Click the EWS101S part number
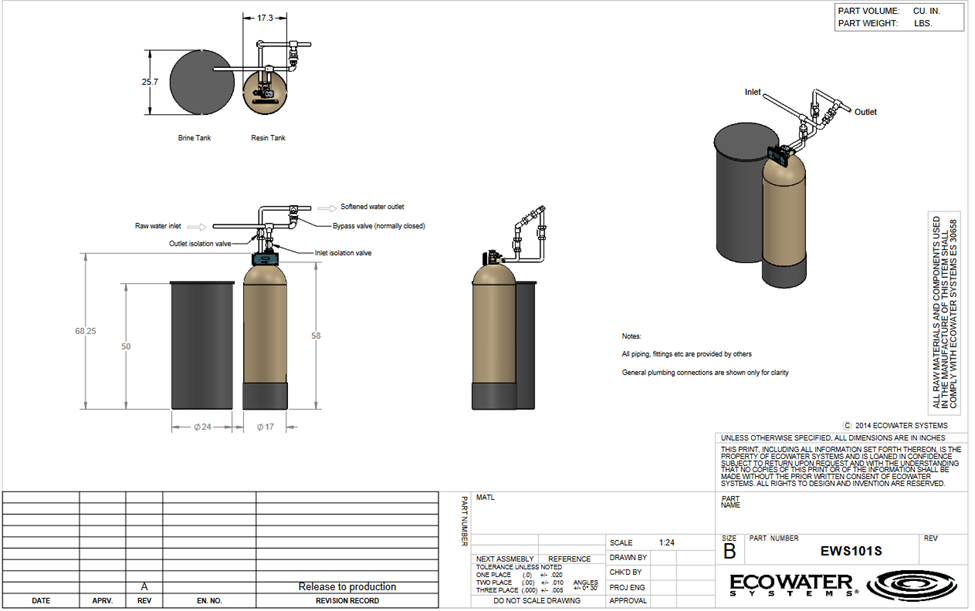Screen dimensions: 975x611 [x=854, y=551]
